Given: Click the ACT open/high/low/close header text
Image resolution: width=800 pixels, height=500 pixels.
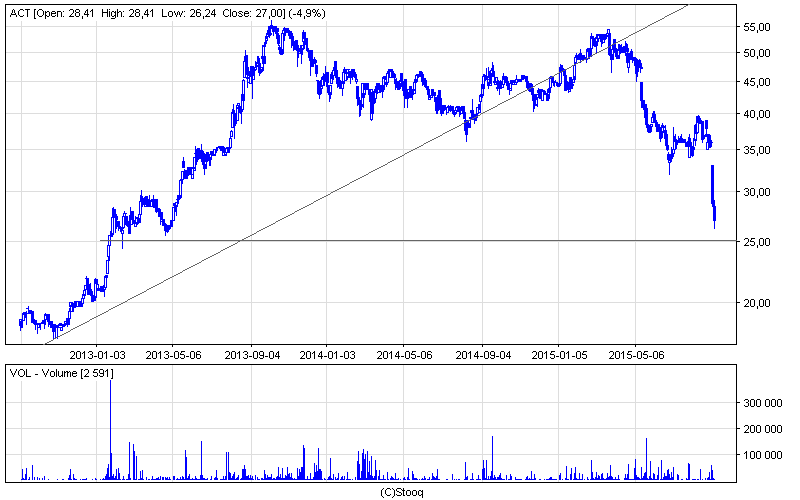Looking at the screenshot, I should (167, 14).
